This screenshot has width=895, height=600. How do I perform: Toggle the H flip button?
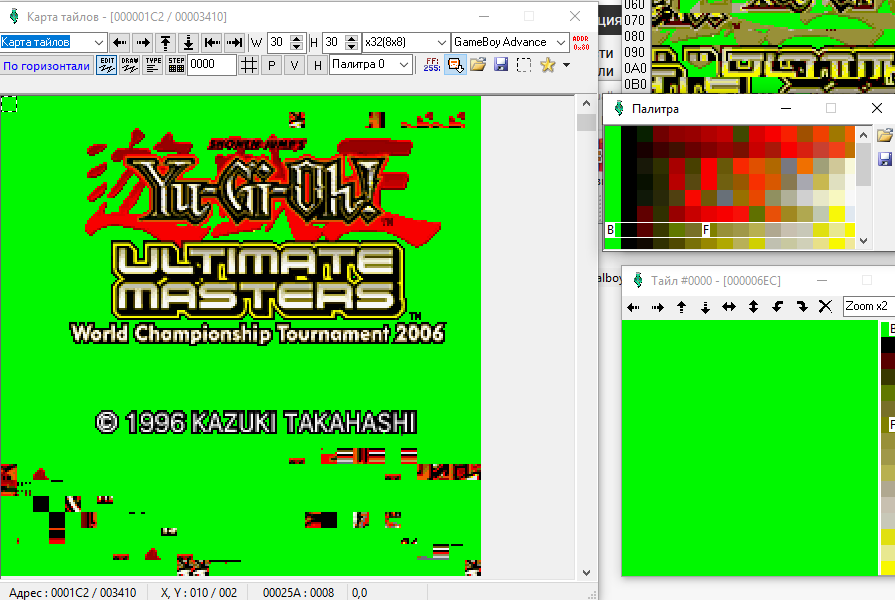(317, 65)
